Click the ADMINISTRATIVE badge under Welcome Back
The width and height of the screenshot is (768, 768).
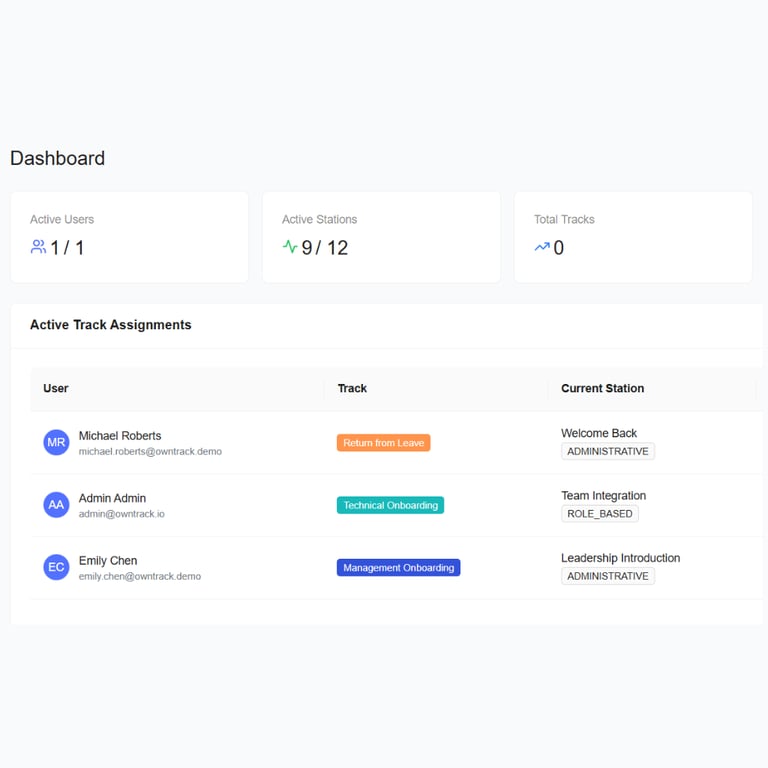(x=608, y=451)
